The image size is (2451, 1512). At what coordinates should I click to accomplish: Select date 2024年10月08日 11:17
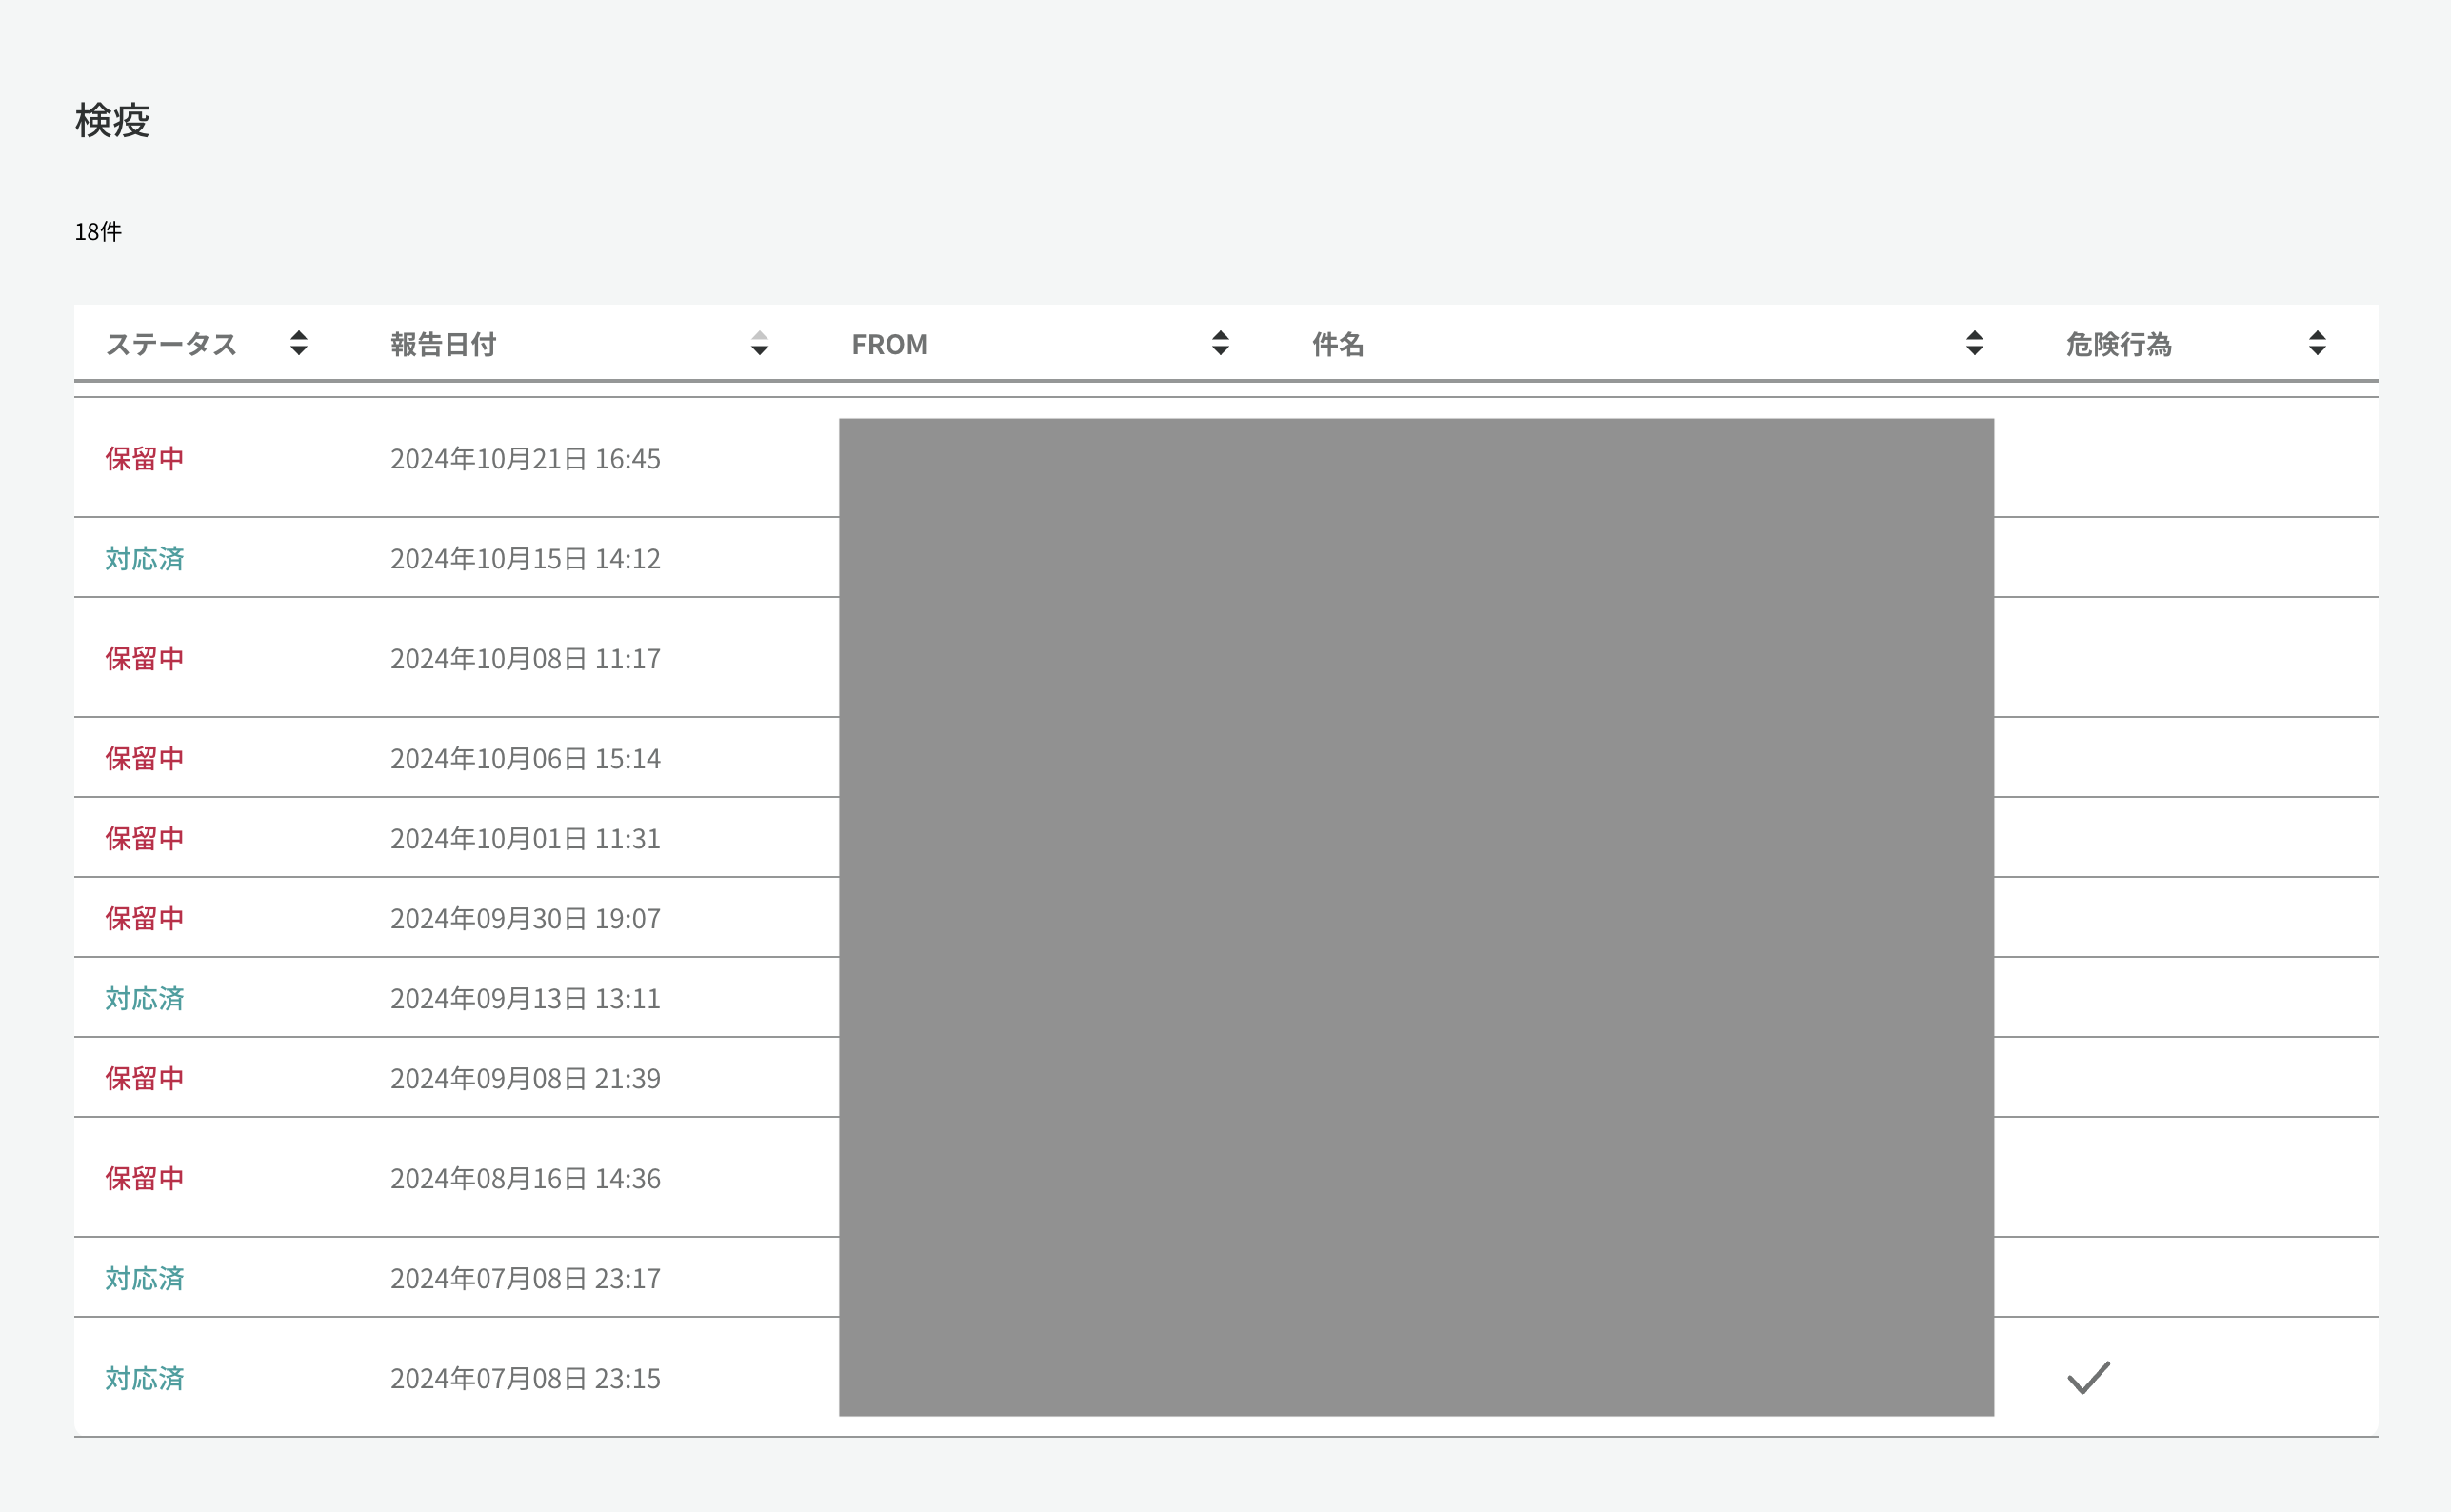click(525, 658)
